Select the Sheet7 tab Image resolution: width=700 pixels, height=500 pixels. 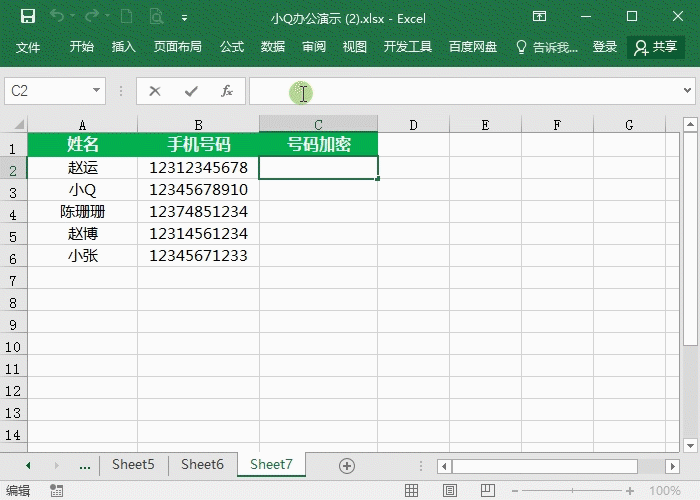(x=271, y=465)
